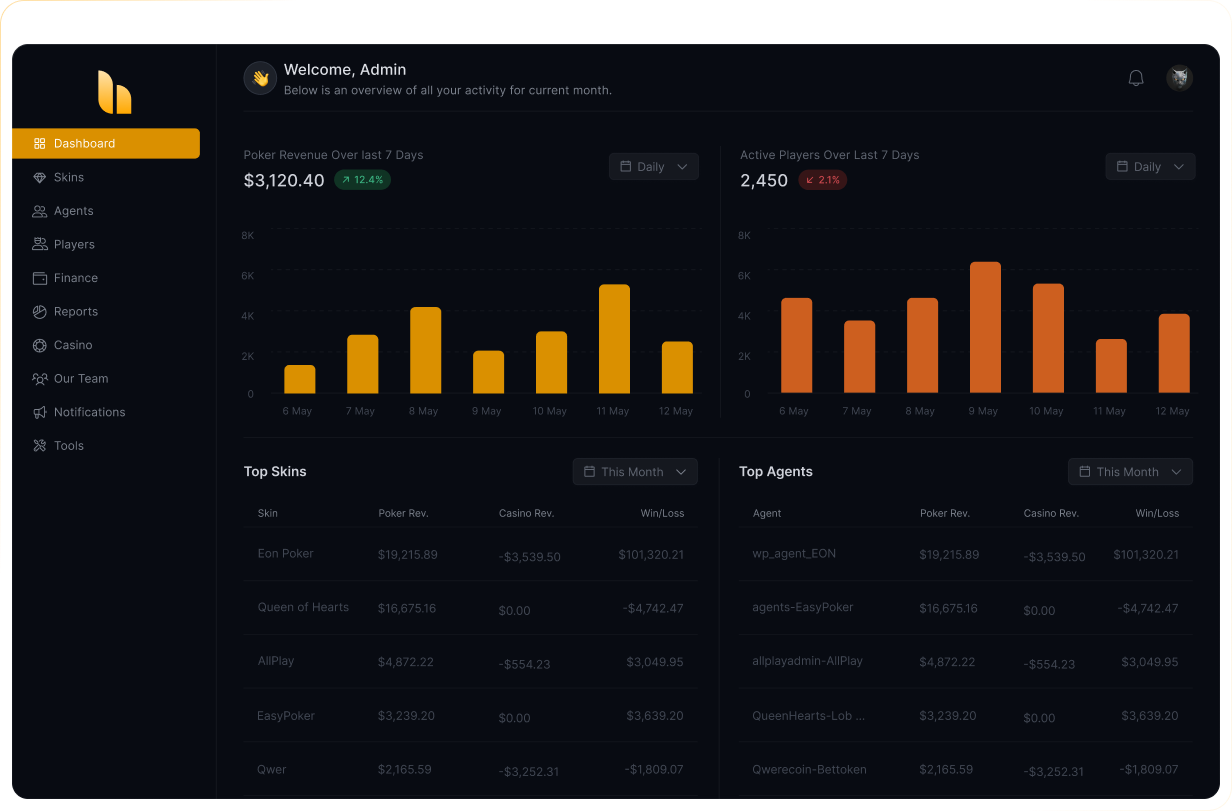Click the 9 May active players bar
The image size is (1232, 811).
(985, 327)
